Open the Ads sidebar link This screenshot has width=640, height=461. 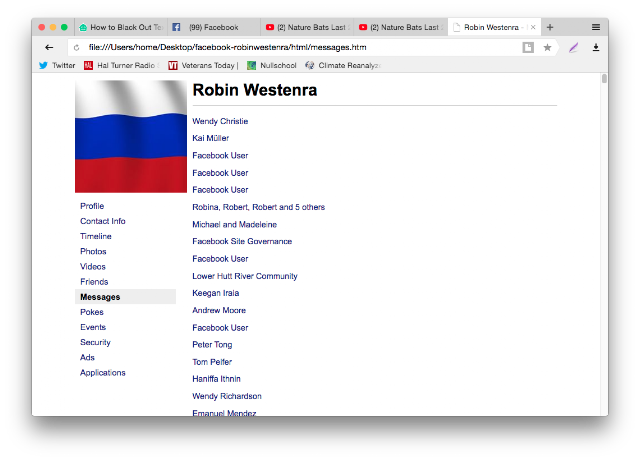[87, 358]
